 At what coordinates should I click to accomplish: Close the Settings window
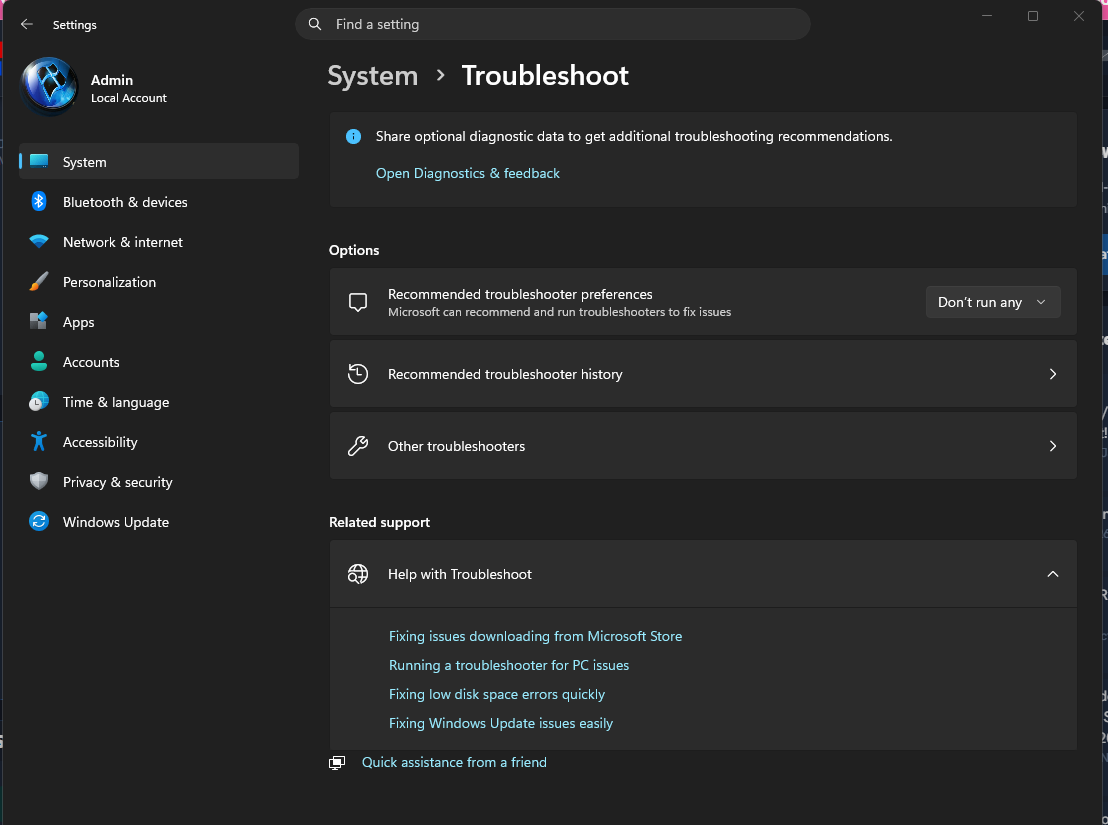click(x=1078, y=16)
